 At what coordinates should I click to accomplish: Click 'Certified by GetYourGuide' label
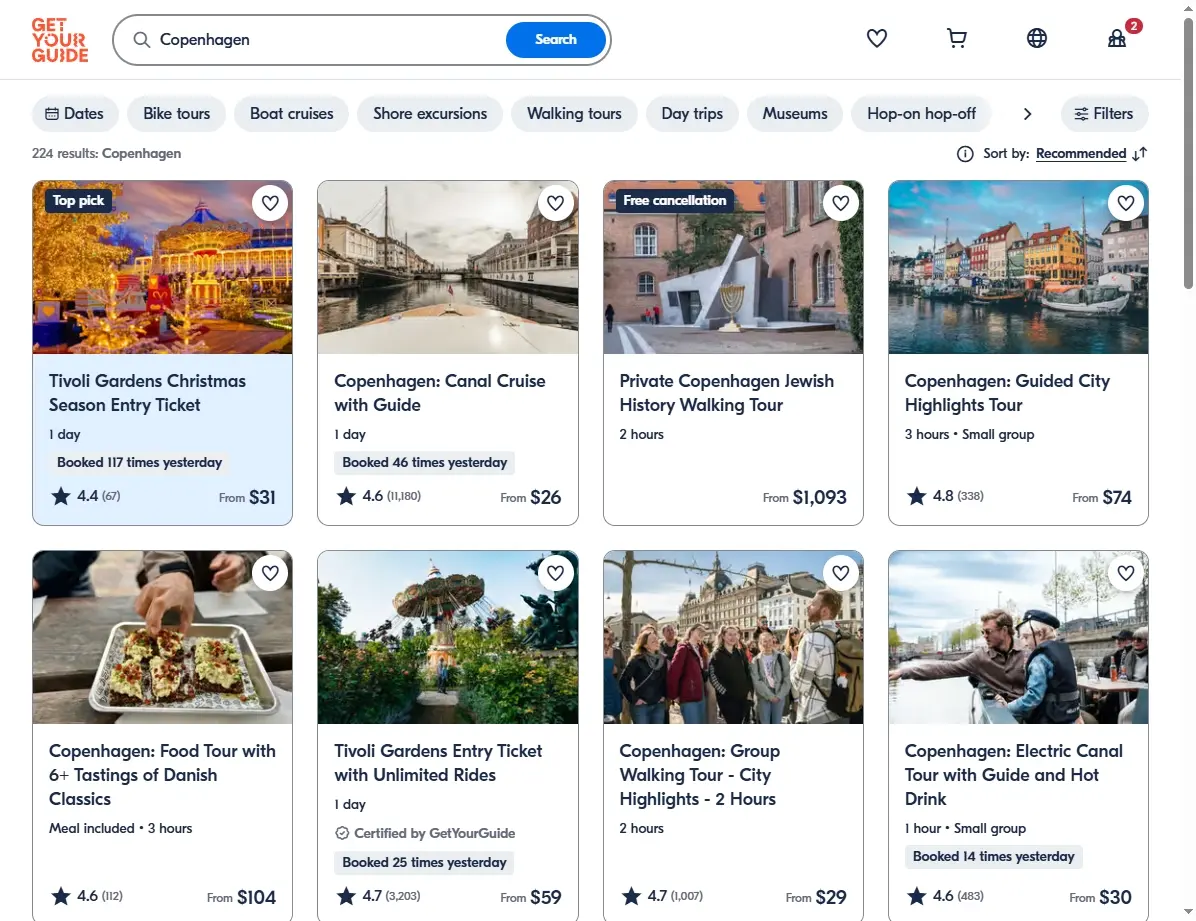coord(426,833)
